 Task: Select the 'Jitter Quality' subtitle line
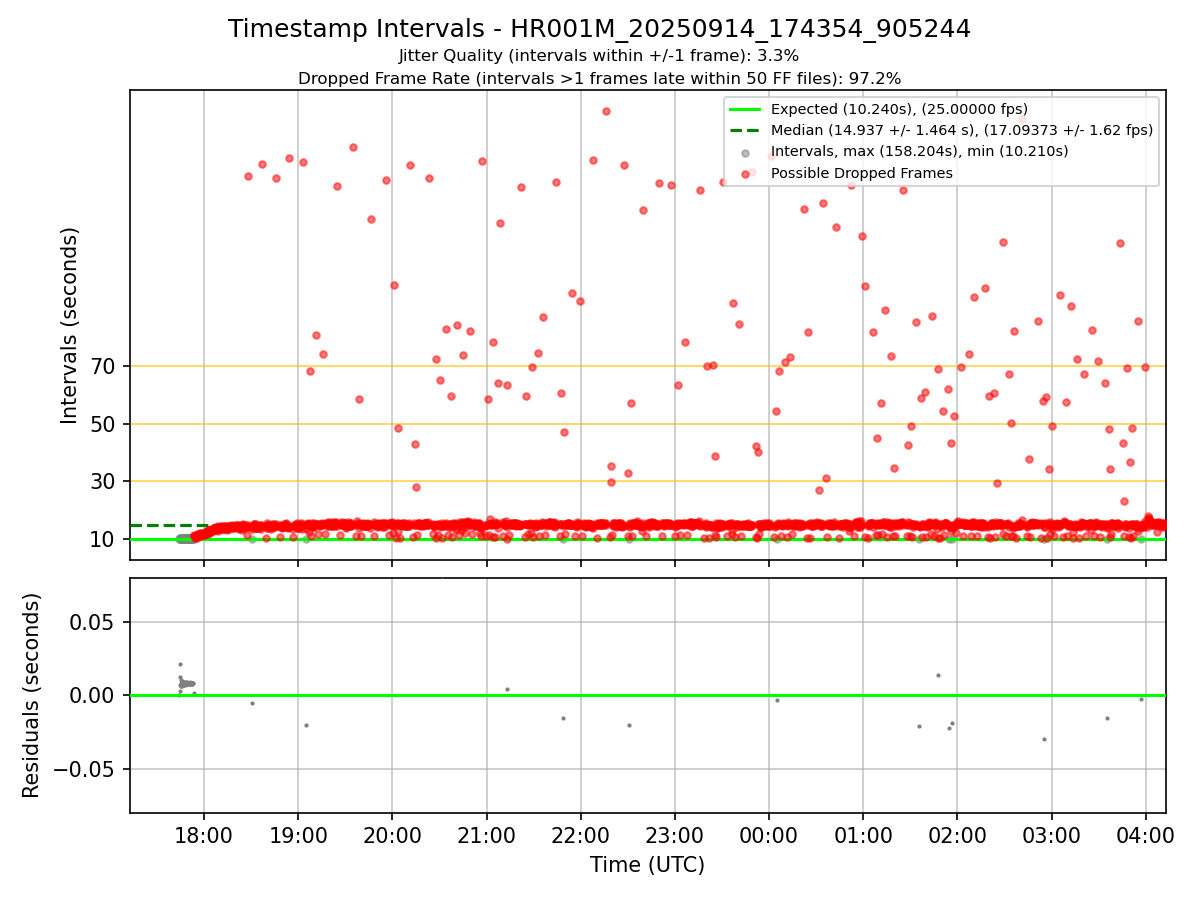(598, 56)
